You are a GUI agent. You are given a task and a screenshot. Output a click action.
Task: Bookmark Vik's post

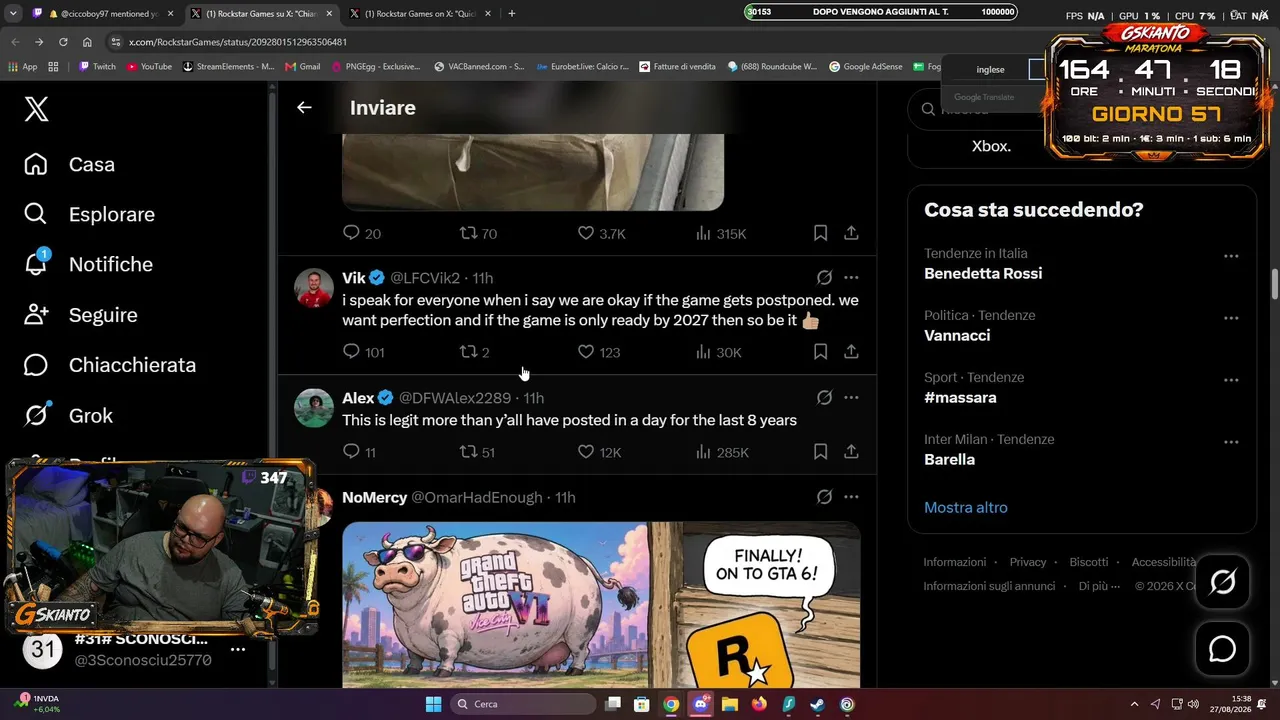coord(820,352)
